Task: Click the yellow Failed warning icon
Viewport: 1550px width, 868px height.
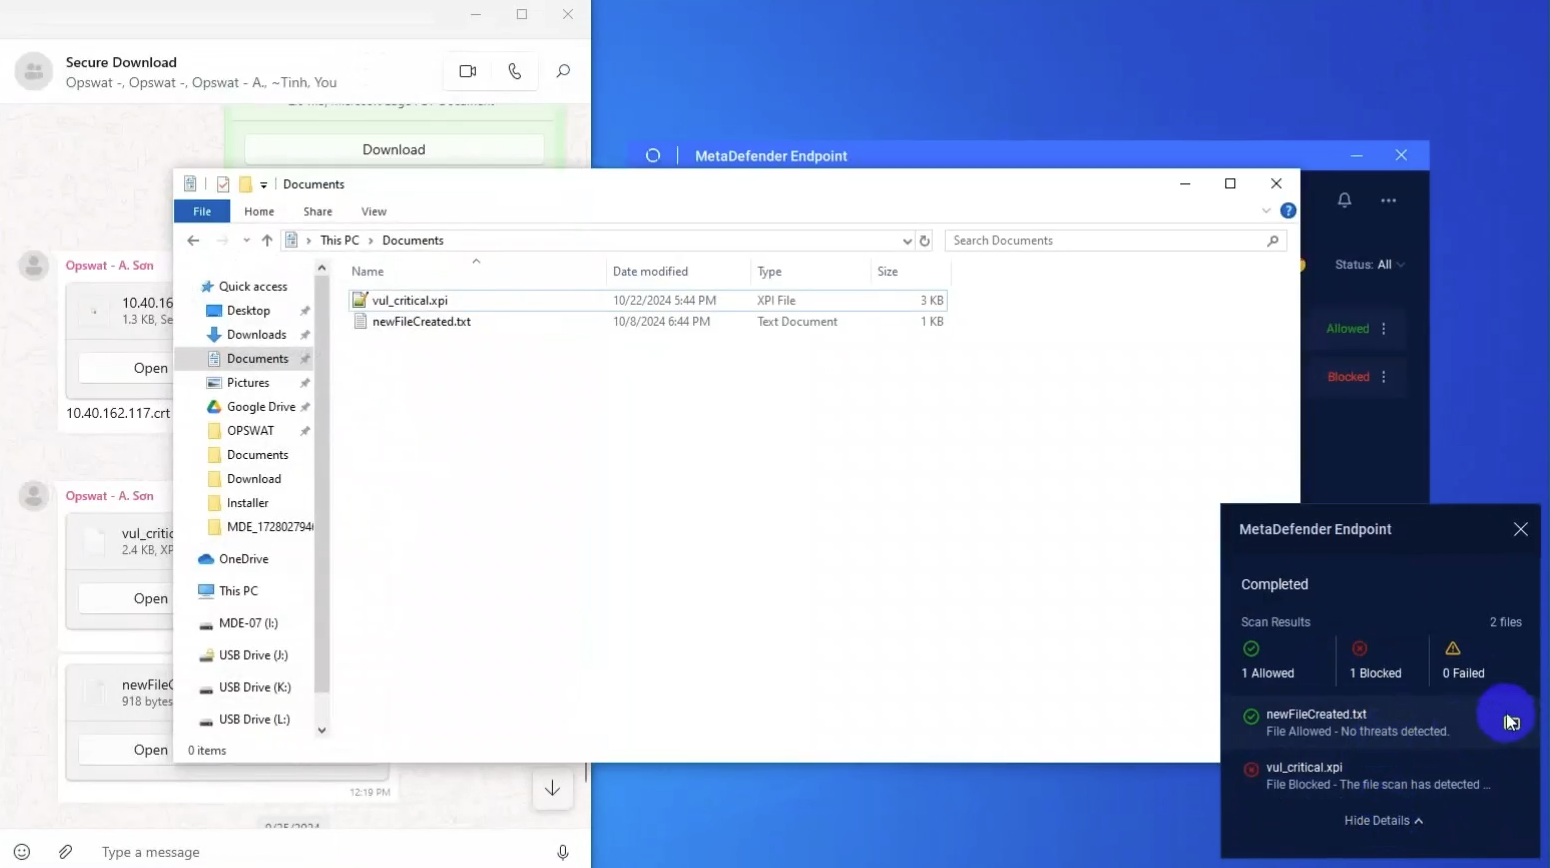Action: tap(1452, 649)
